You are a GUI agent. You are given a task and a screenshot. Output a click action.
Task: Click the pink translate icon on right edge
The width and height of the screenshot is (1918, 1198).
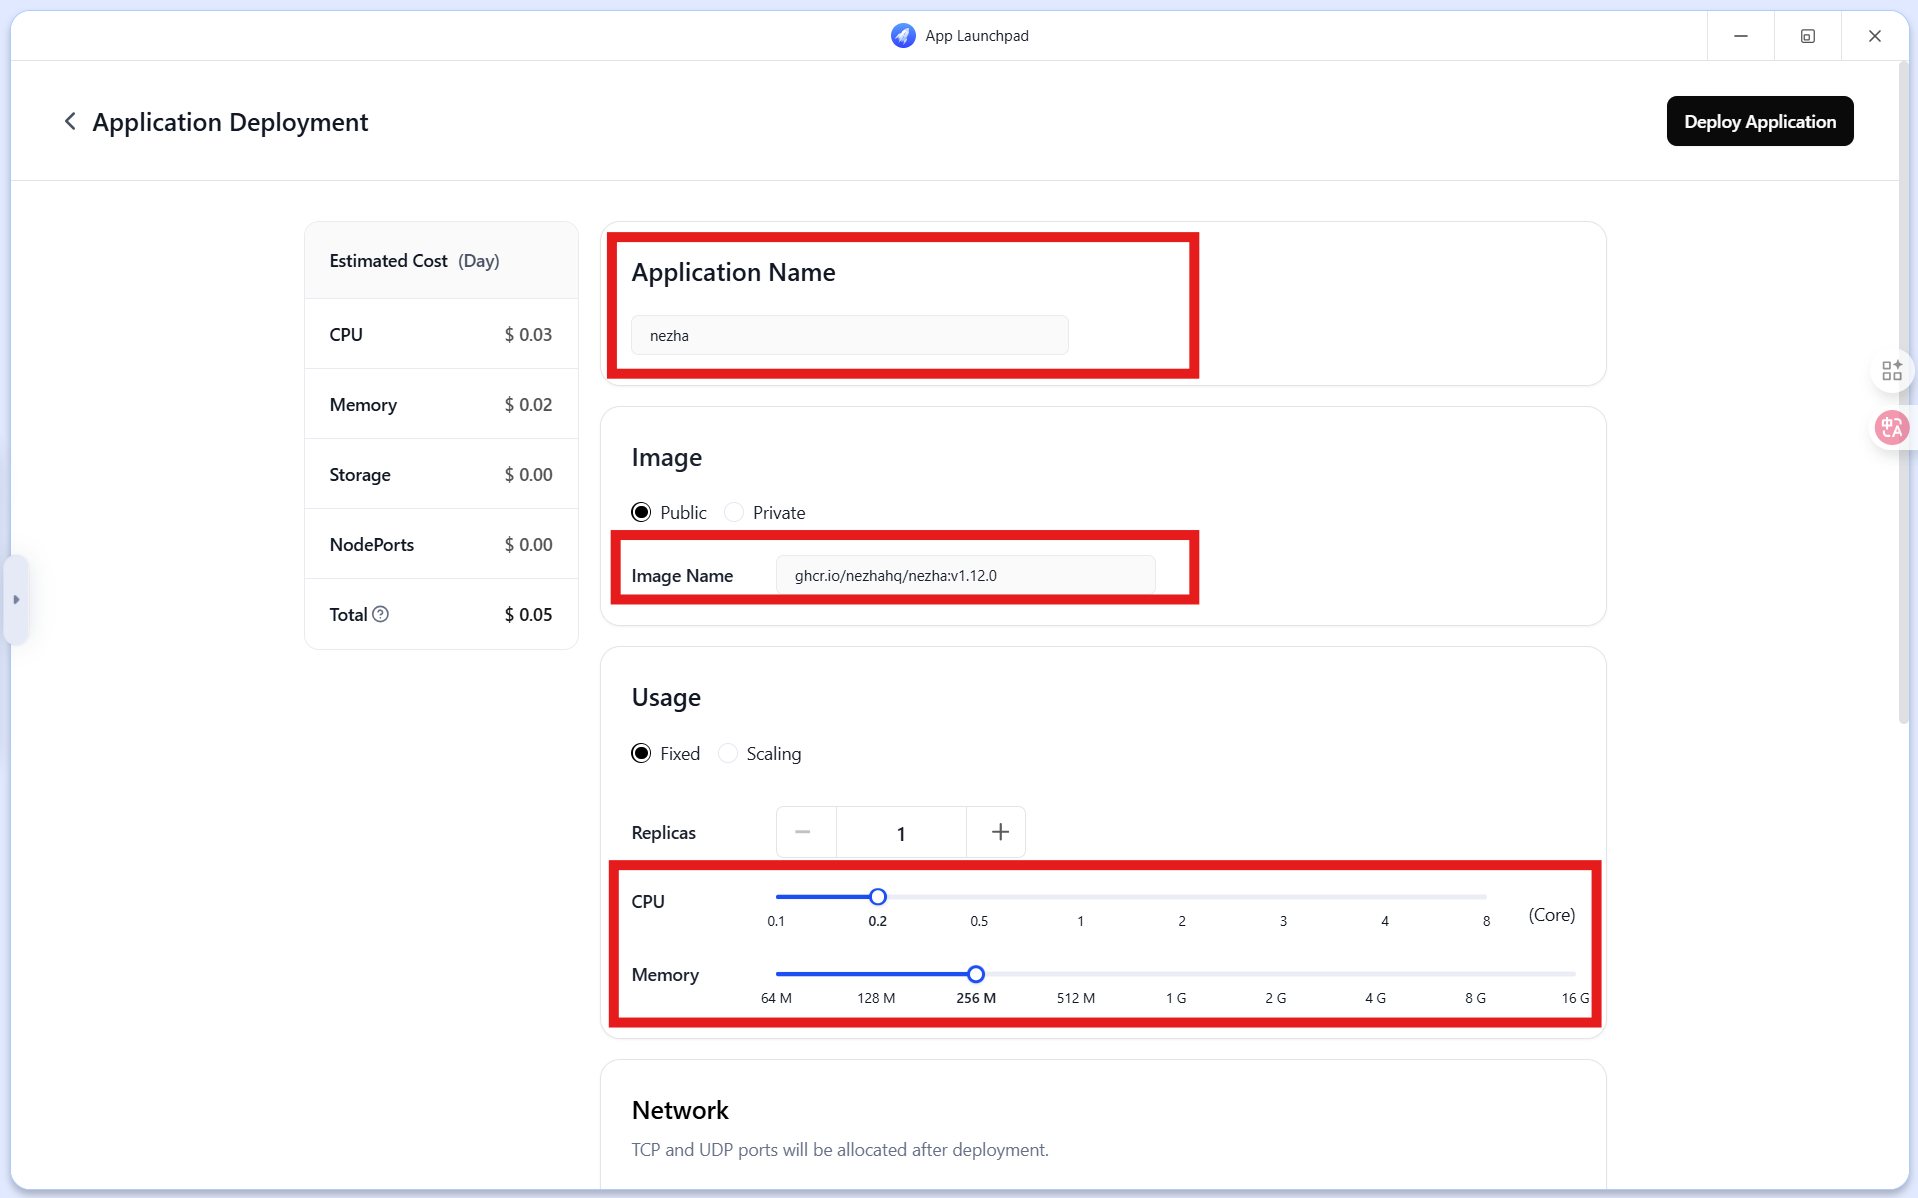(1892, 428)
